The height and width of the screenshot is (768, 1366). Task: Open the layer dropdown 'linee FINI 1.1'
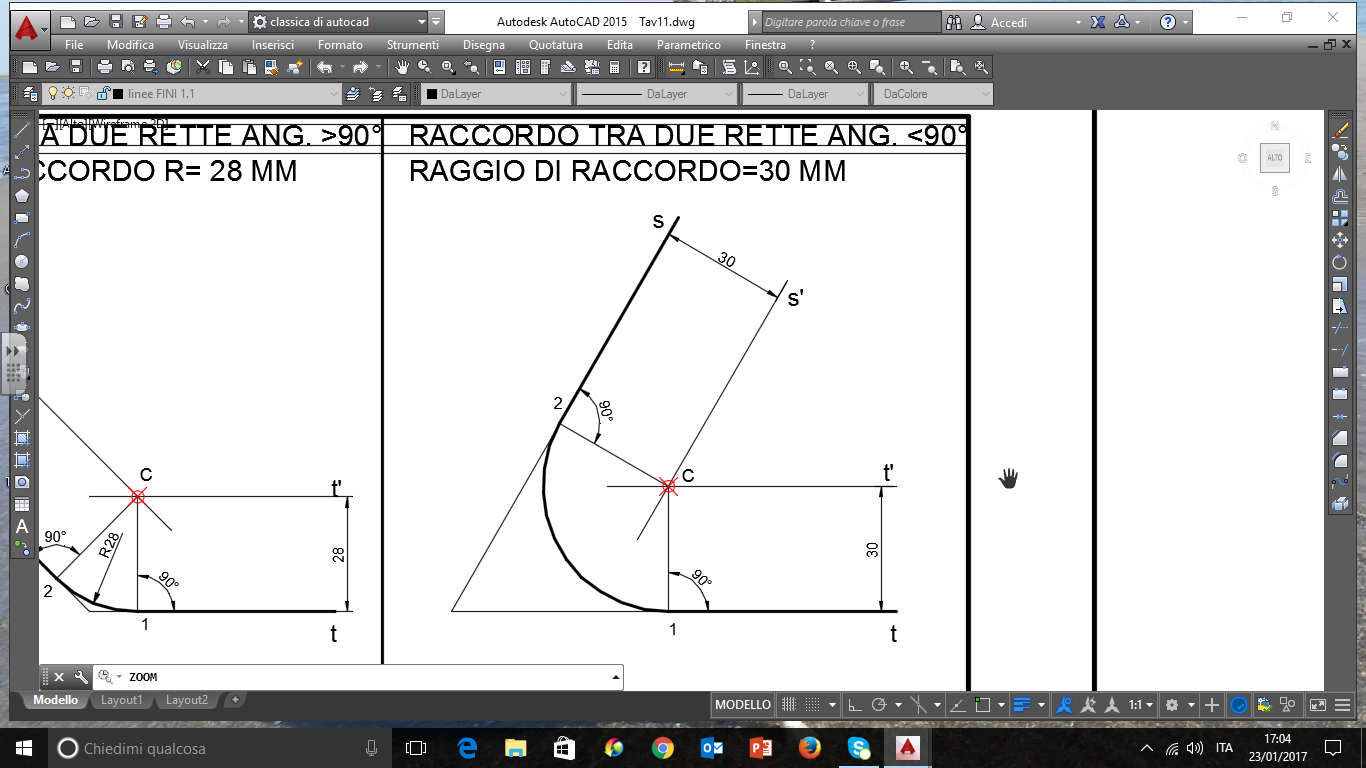pyautogui.click(x=194, y=94)
